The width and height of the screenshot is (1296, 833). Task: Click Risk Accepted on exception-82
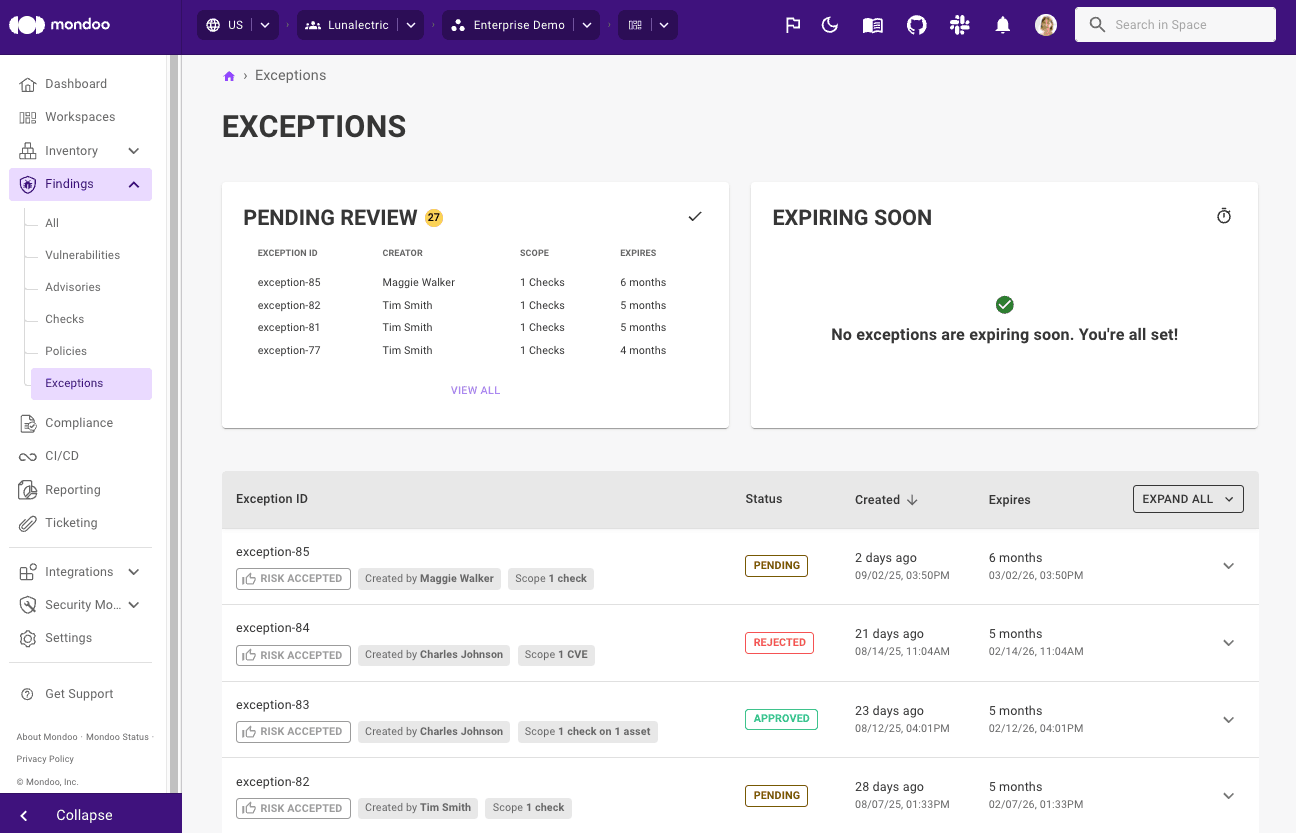pyautogui.click(x=293, y=808)
